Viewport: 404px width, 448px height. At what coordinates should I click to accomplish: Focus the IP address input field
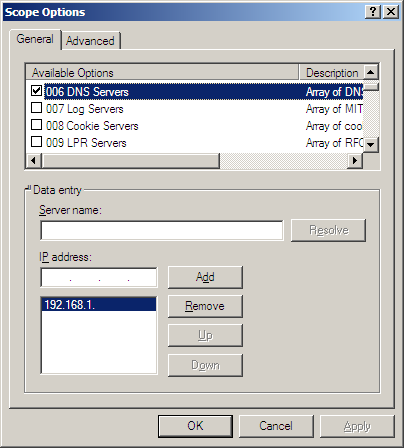pos(99,278)
